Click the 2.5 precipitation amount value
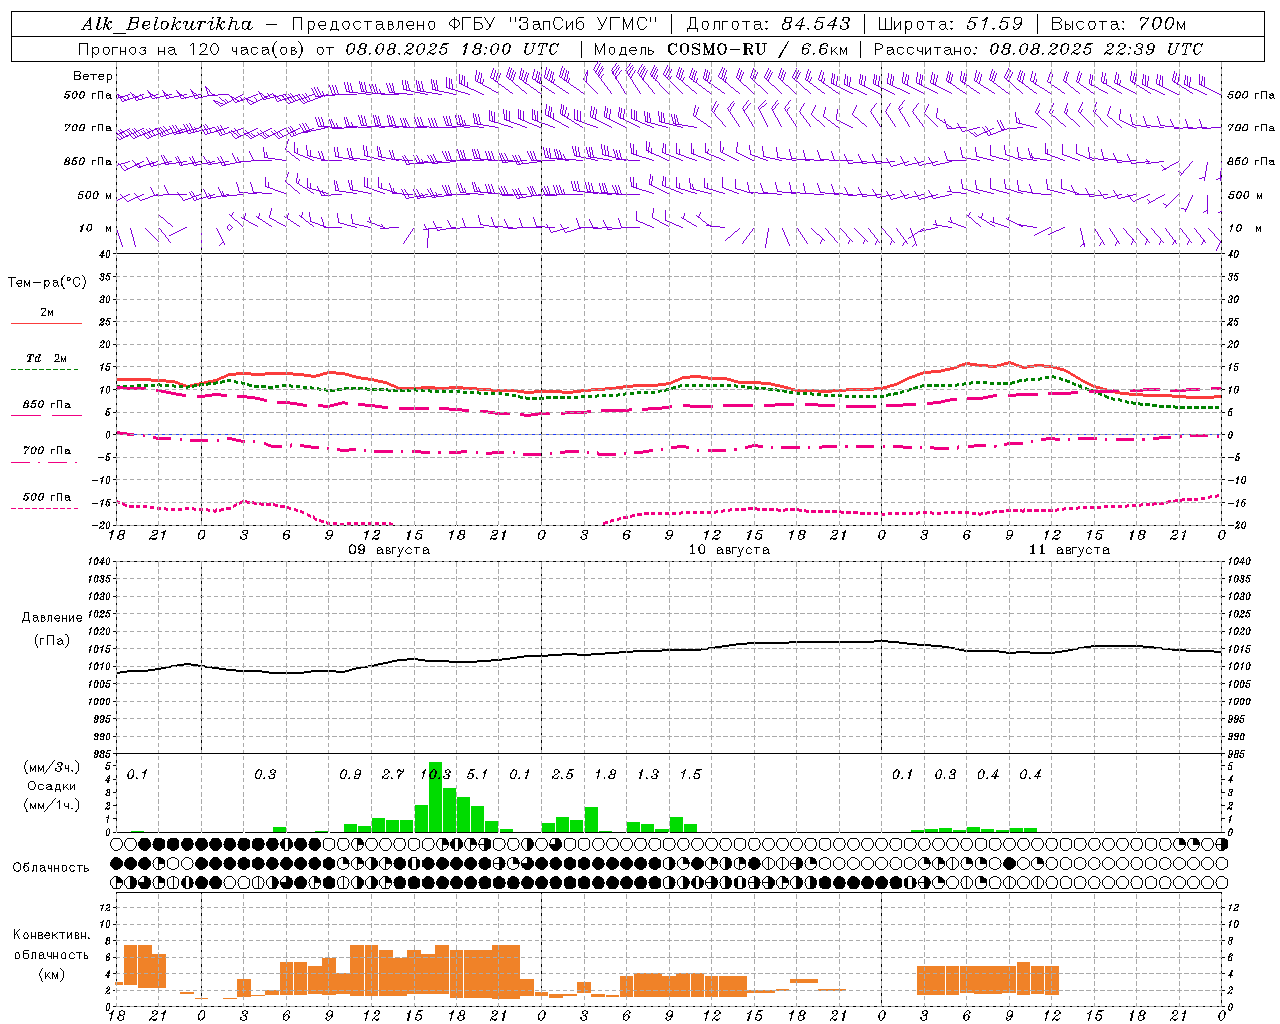The image size is (1280, 1024). (563, 774)
